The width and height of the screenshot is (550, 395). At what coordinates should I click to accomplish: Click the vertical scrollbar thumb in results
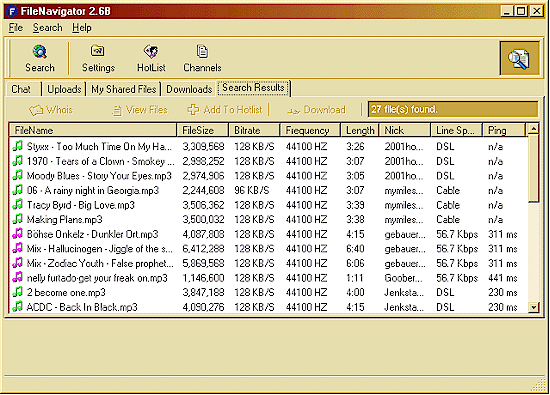click(x=534, y=168)
